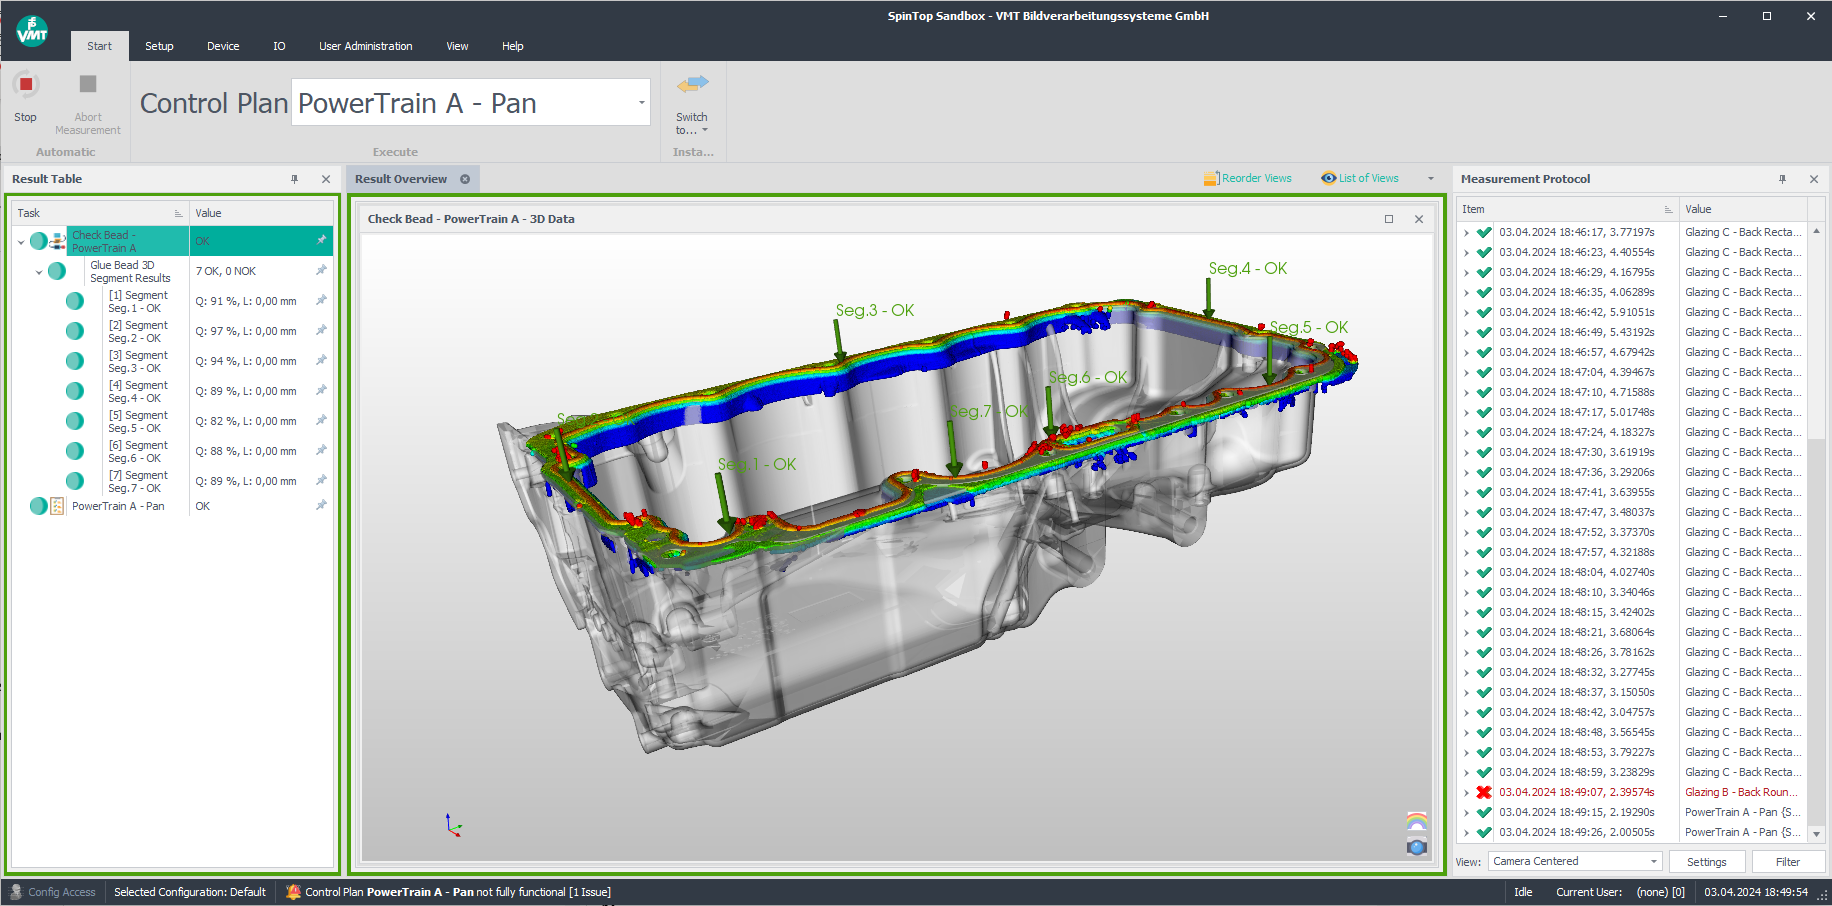Open the User Administration tab
The height and width of the screenshot is (906, 1832).
tap(365, 46)
